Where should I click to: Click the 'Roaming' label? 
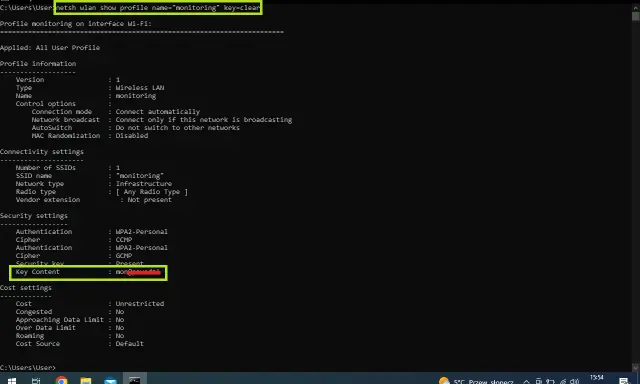pyautogui.click(x=30, y=336)
